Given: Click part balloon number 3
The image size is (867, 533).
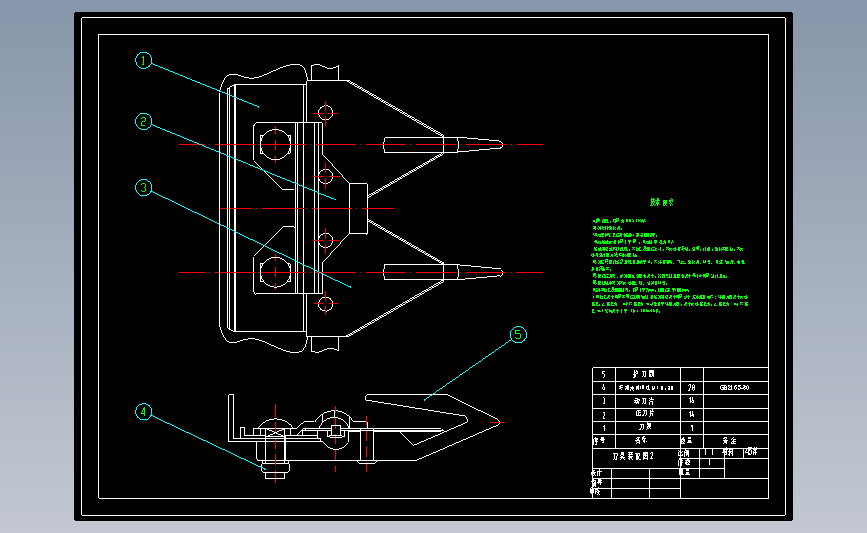Looking at the screenshot, I should pos(143,188).
